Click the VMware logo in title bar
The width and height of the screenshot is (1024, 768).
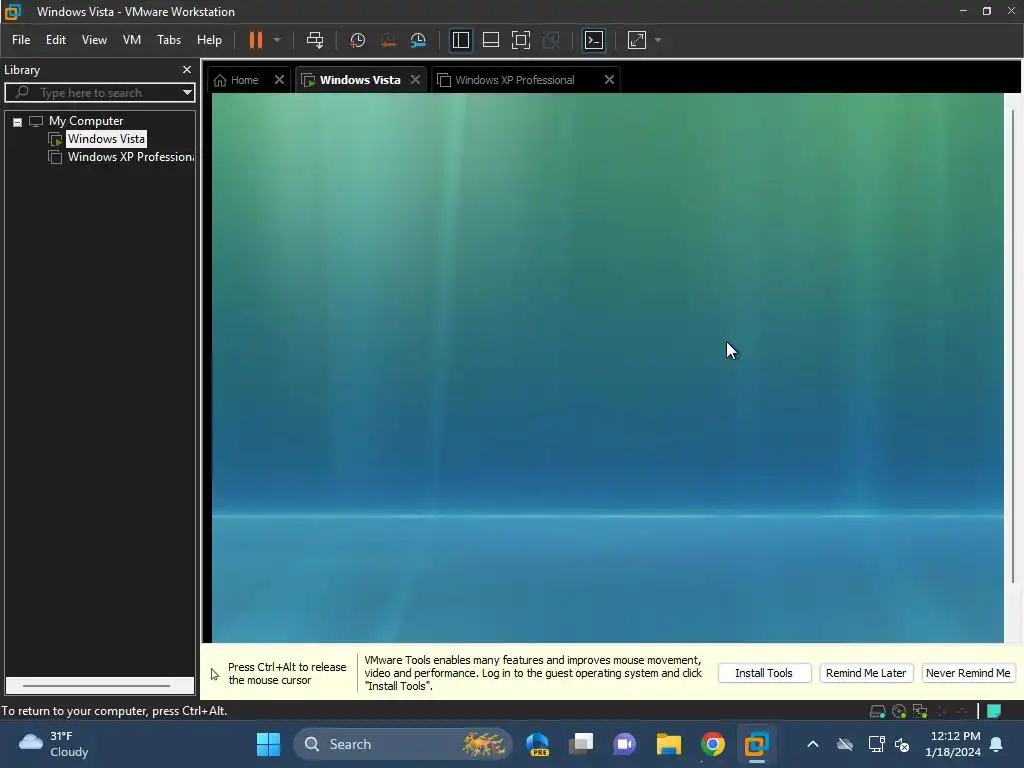click(13, 12)
